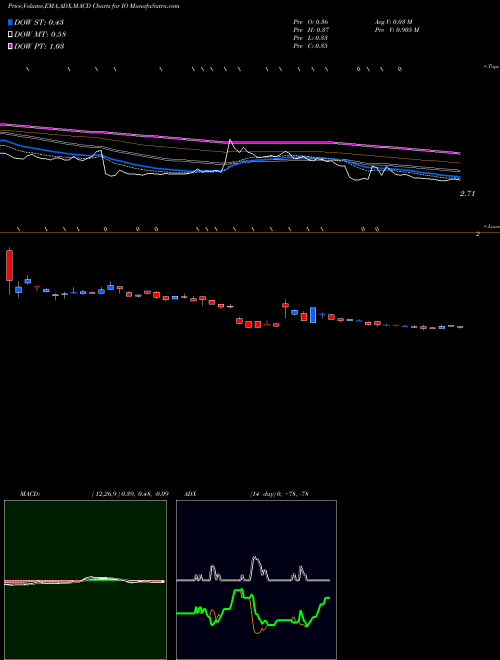Select the 'DOW PT: 1.03' legend text

(x=39, y=46)
